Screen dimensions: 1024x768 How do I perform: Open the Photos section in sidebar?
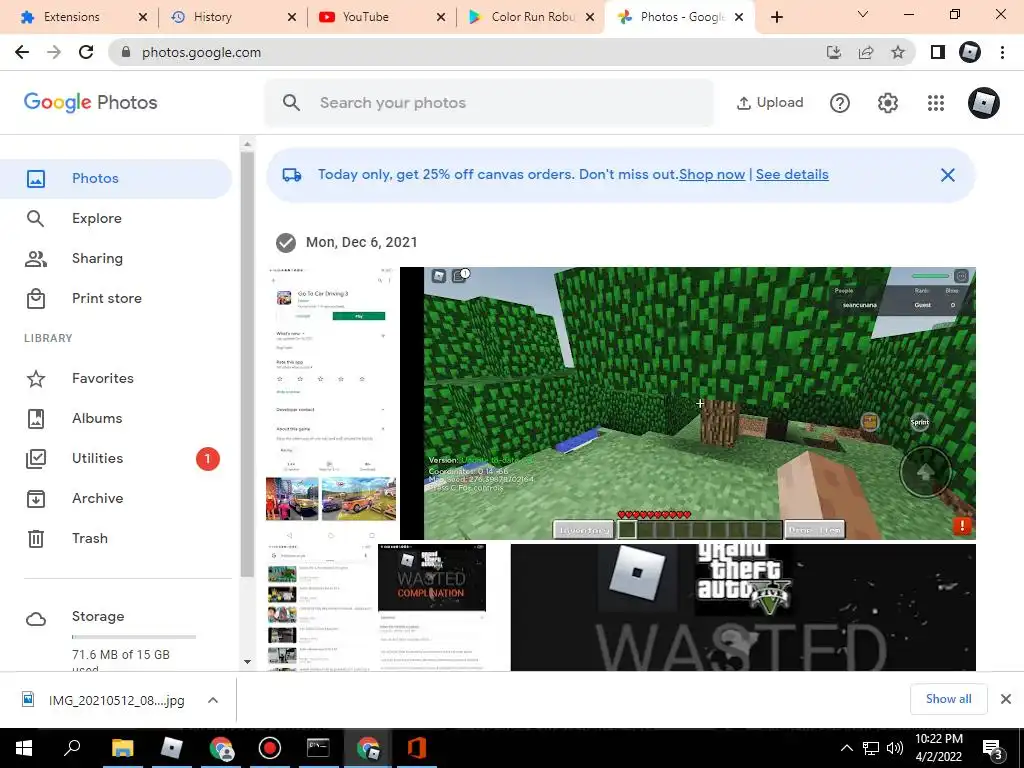[116, 178]
